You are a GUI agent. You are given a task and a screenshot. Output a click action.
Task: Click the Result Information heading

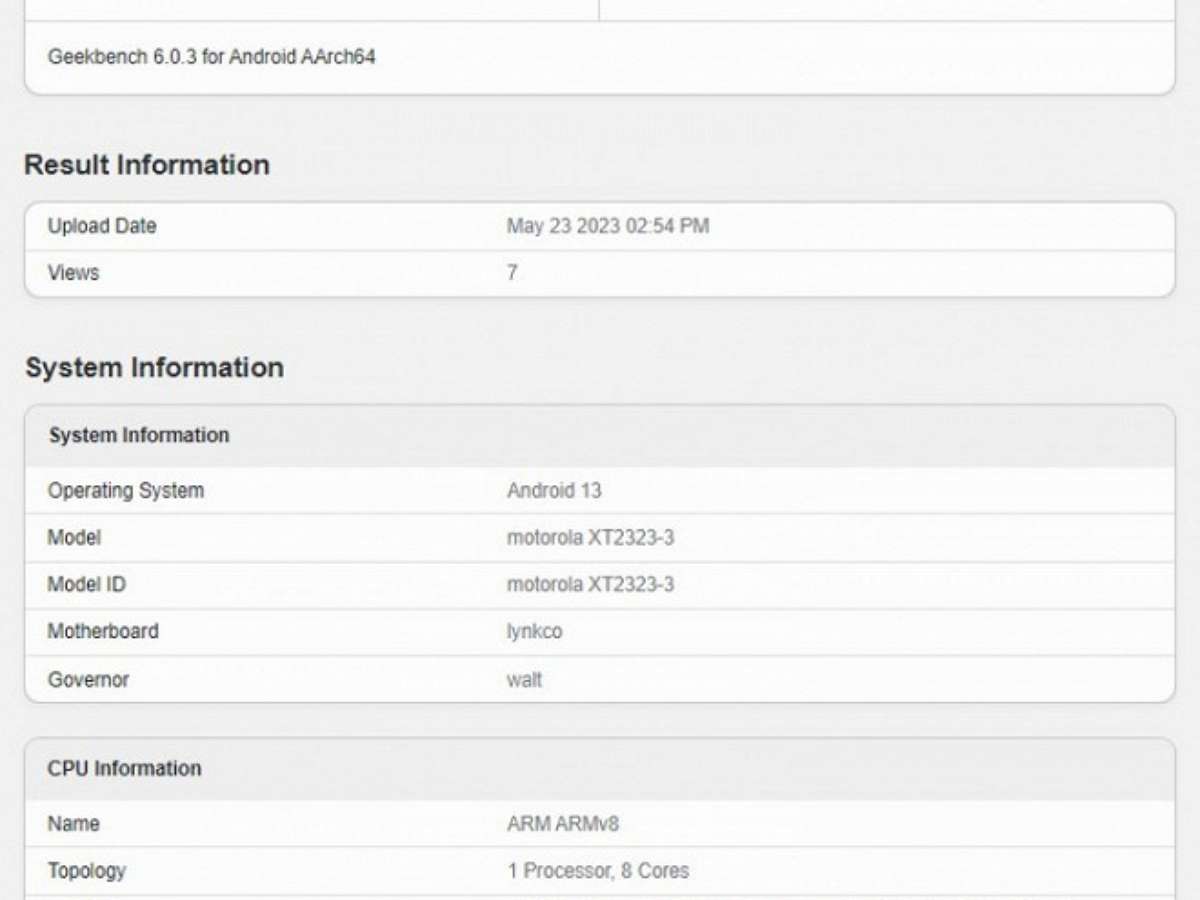(147, 165)
